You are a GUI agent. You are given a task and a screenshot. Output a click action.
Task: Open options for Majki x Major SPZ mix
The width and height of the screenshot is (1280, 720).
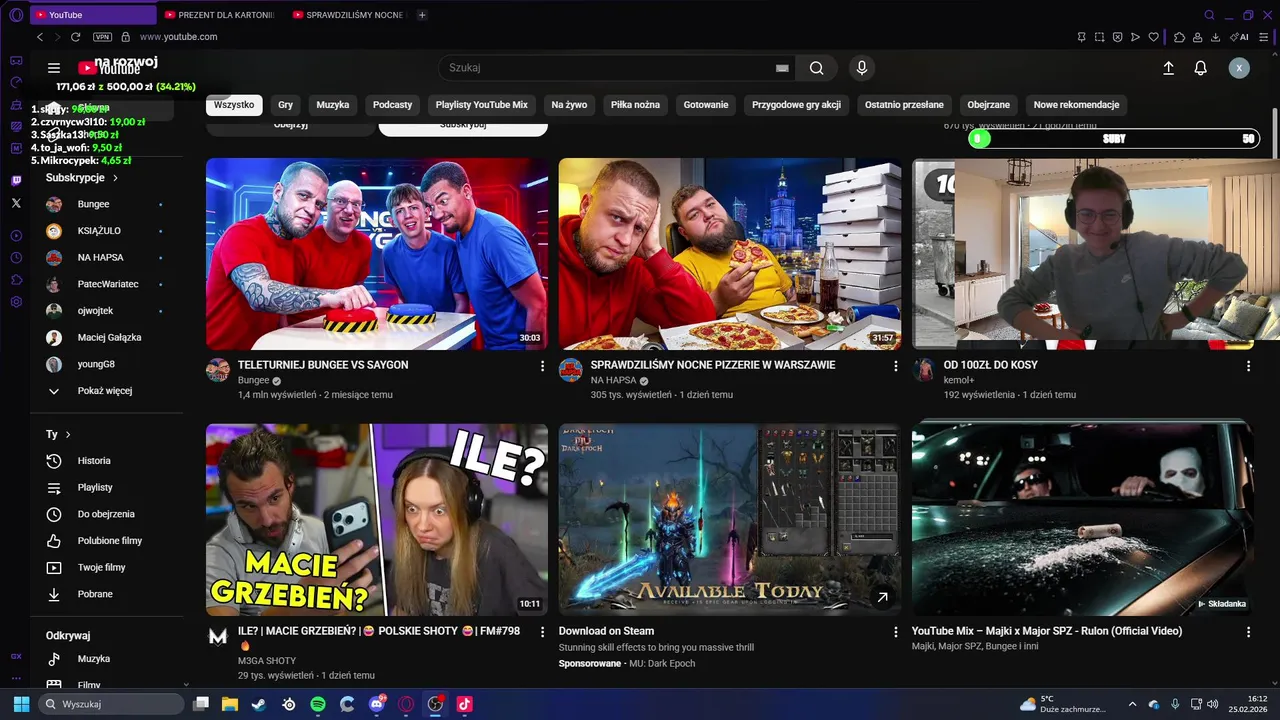pyautogui.click(x=1248, y=632)
